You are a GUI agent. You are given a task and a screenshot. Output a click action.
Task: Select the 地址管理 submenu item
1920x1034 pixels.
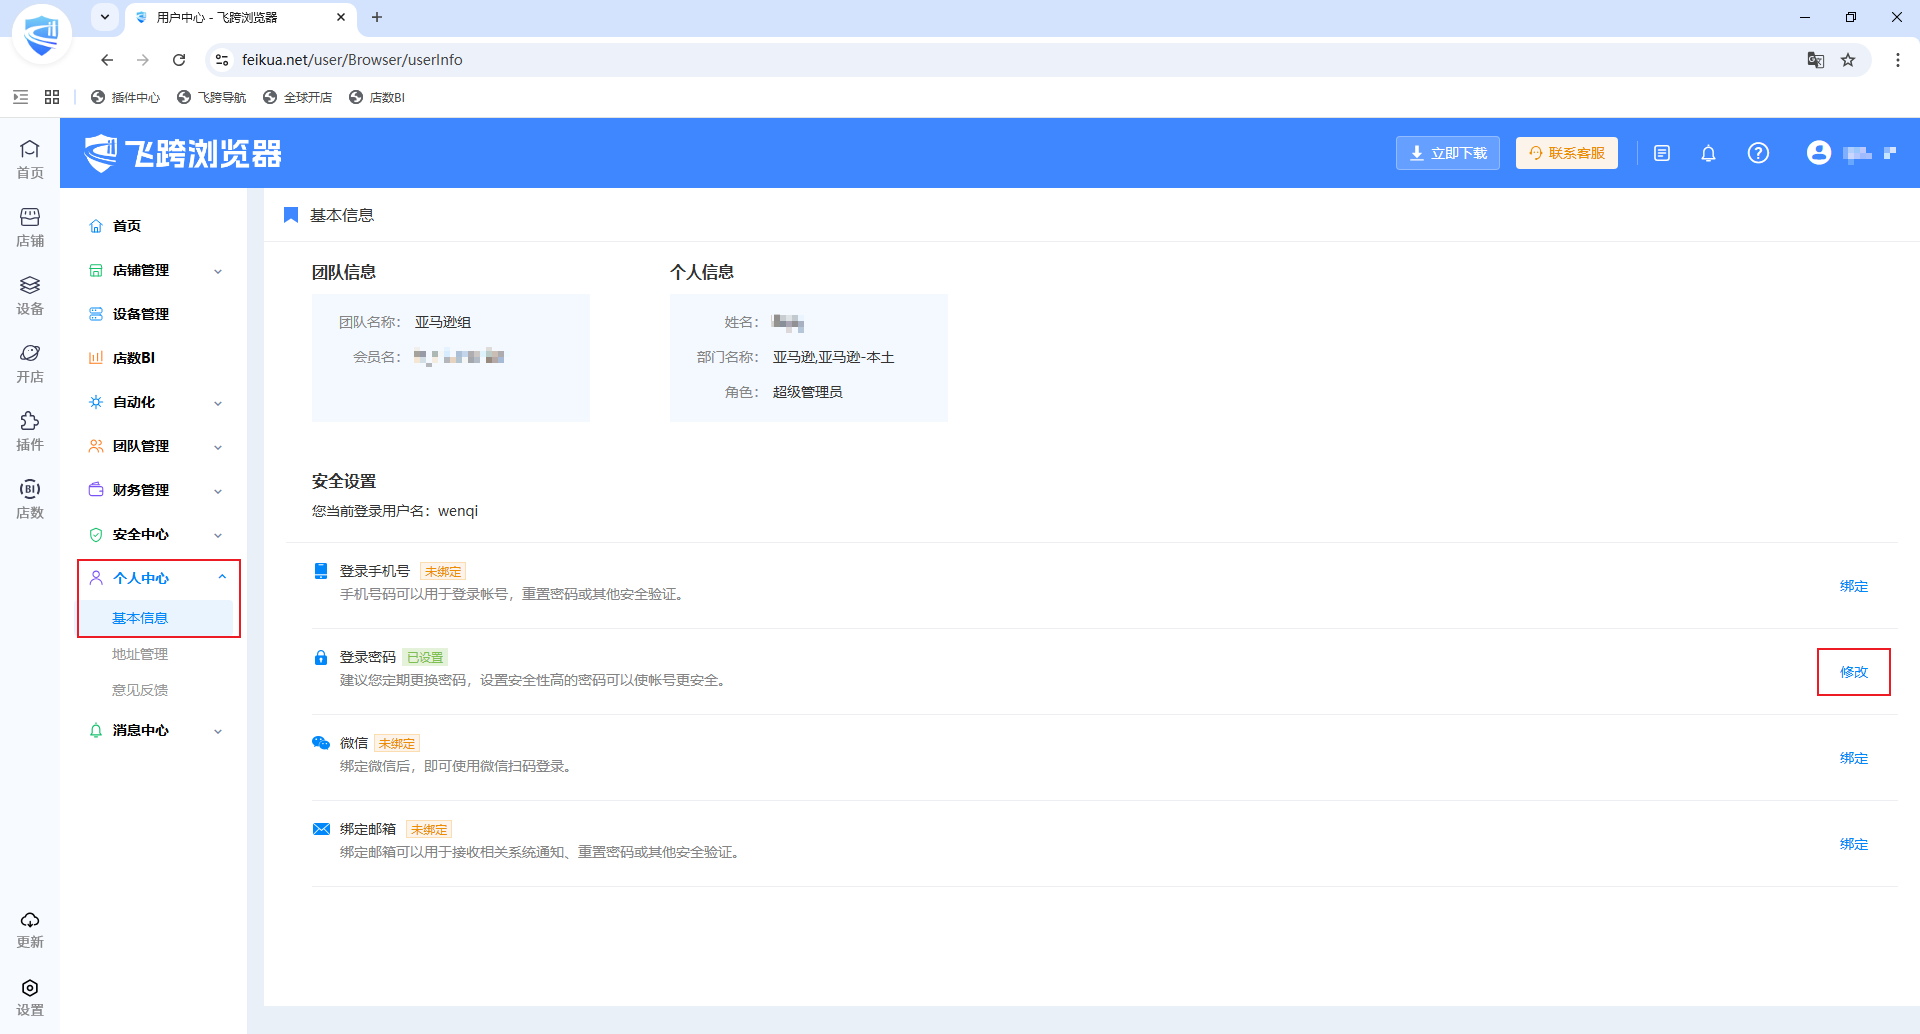pyautogui.click(x=140, y=654)
